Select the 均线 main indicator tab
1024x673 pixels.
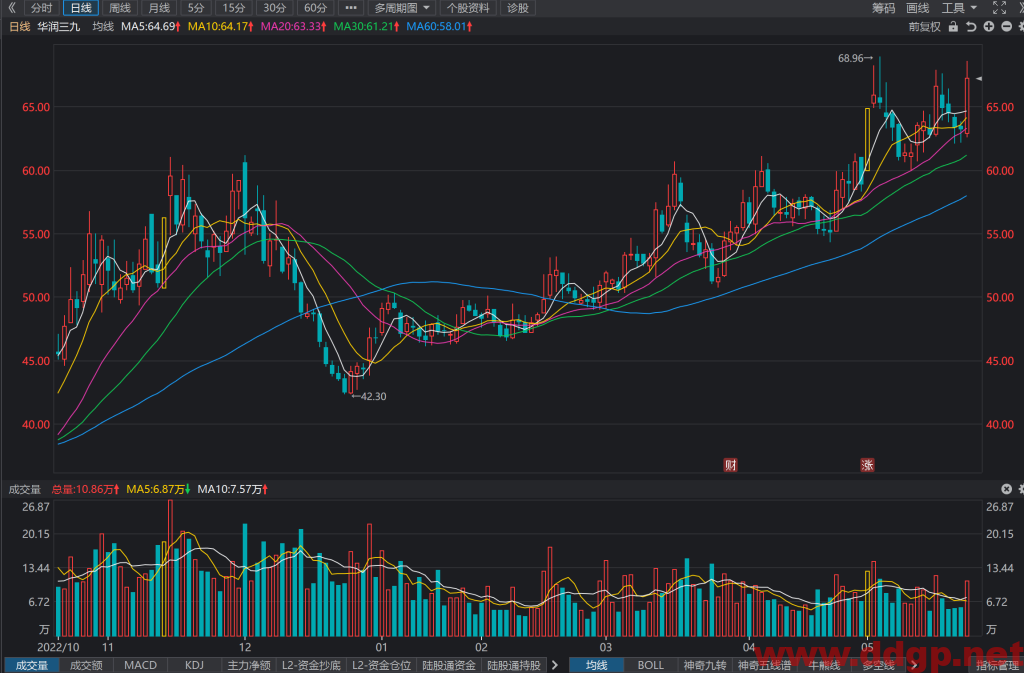(596, 665)
